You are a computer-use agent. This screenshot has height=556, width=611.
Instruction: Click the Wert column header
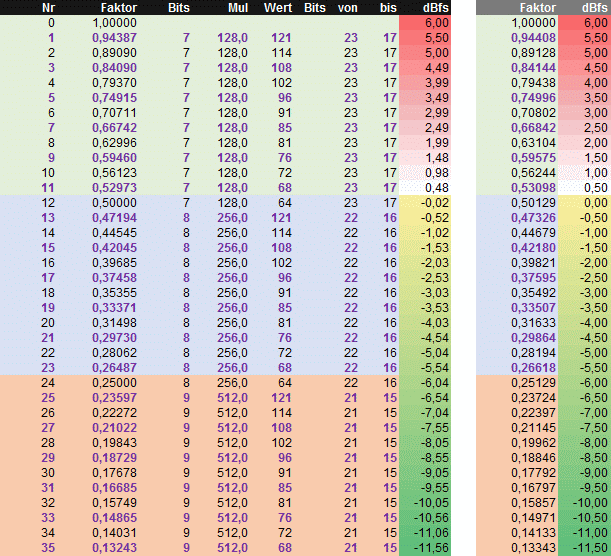[x=278, y=8]
